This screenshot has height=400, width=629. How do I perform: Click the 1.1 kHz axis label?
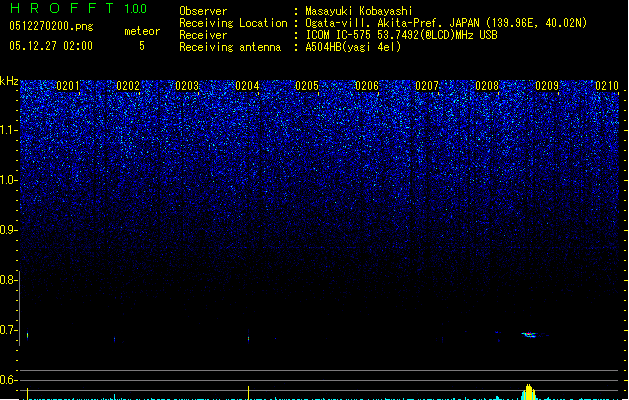click(x=8, y=130)
